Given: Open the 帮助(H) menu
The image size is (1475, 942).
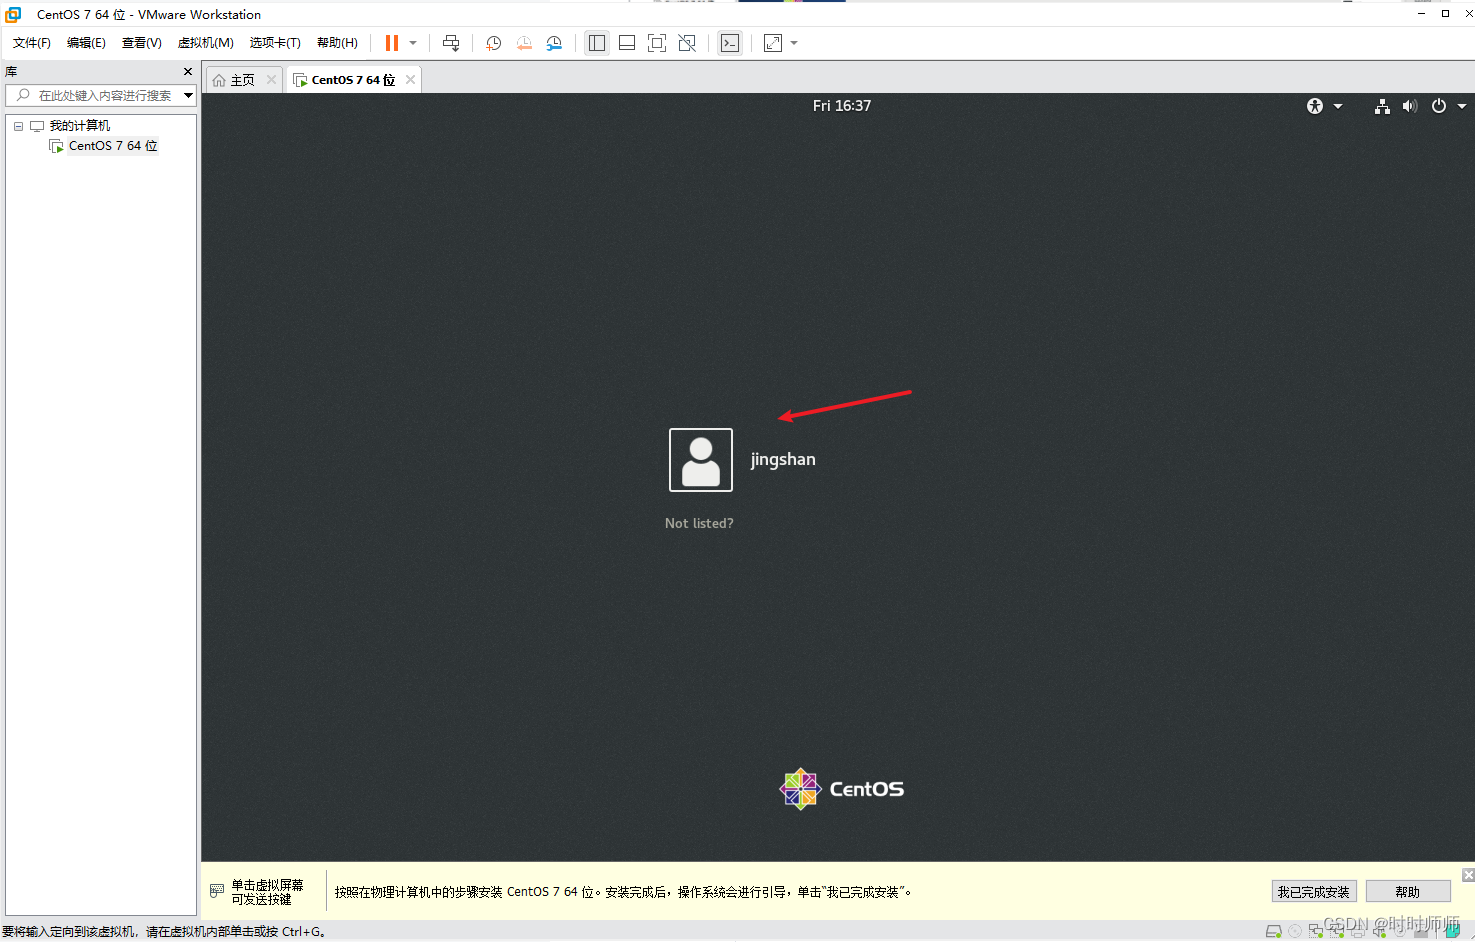Looking at the screenshot, I should tap(337, 43).
